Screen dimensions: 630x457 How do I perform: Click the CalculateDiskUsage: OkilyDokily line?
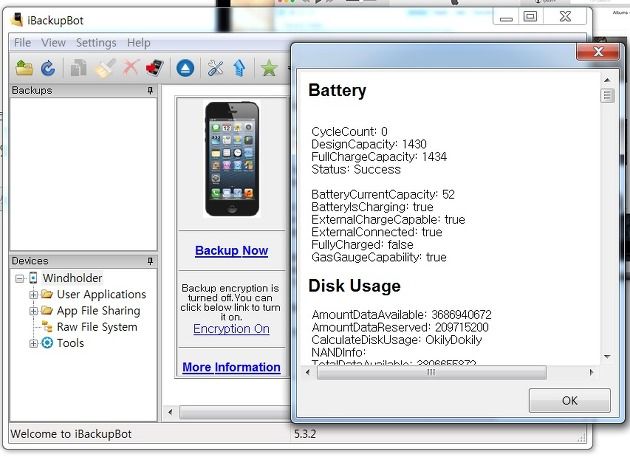pos(397,340)
